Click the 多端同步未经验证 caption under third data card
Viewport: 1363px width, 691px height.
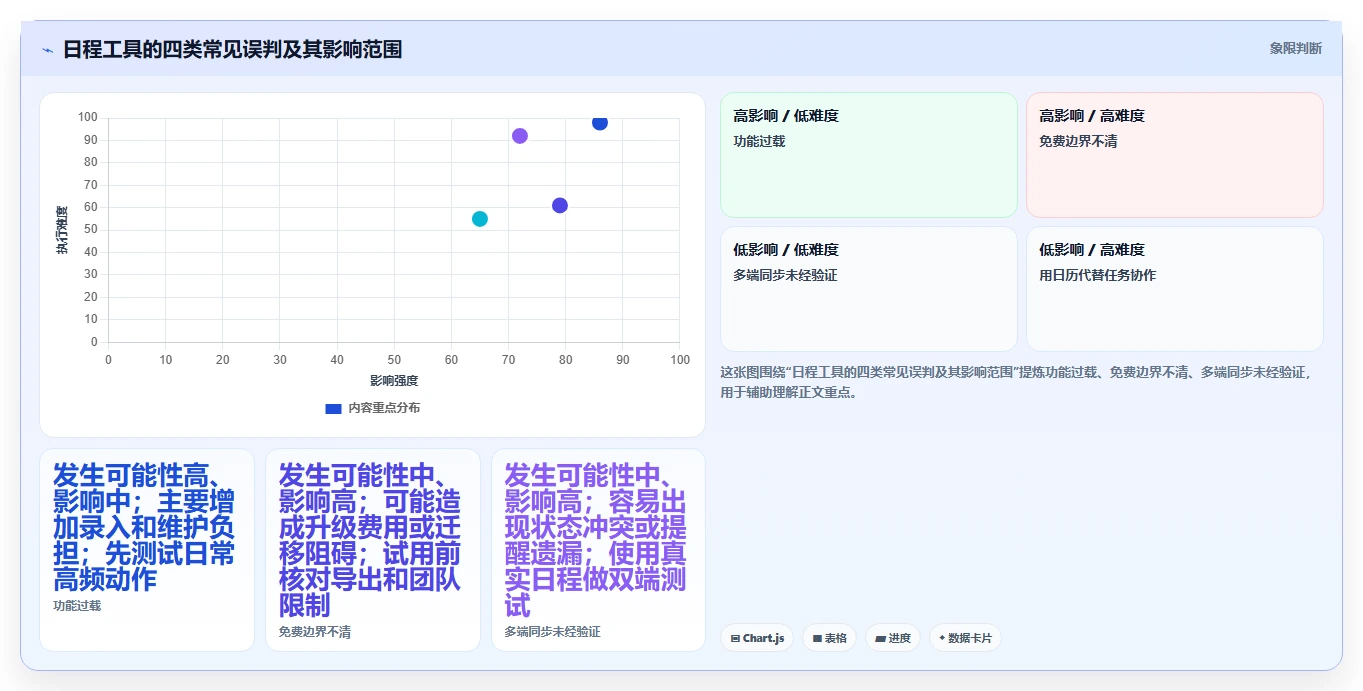click(553, 631)
